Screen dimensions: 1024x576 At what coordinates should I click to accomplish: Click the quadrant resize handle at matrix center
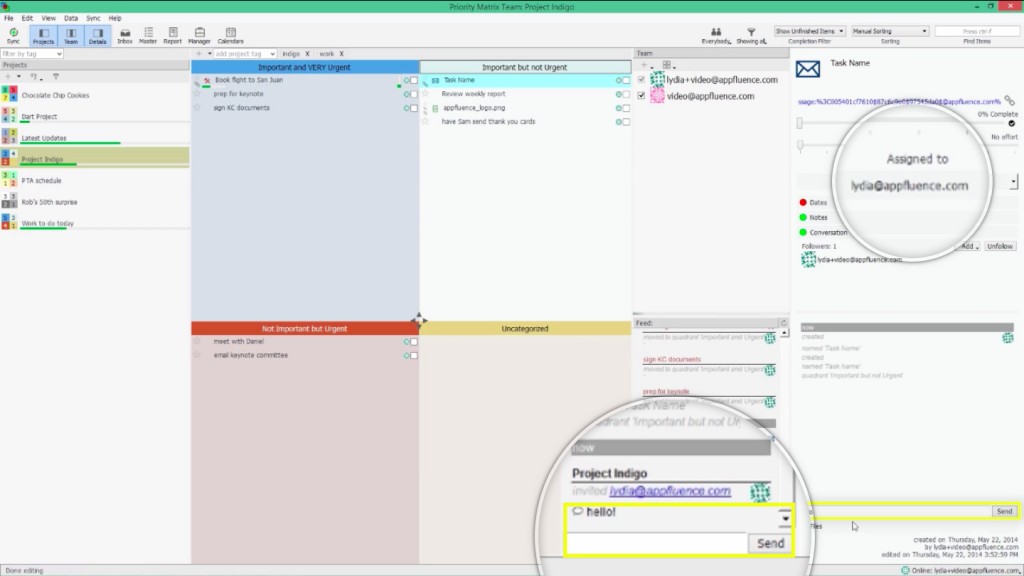click(x=419, y=319)
